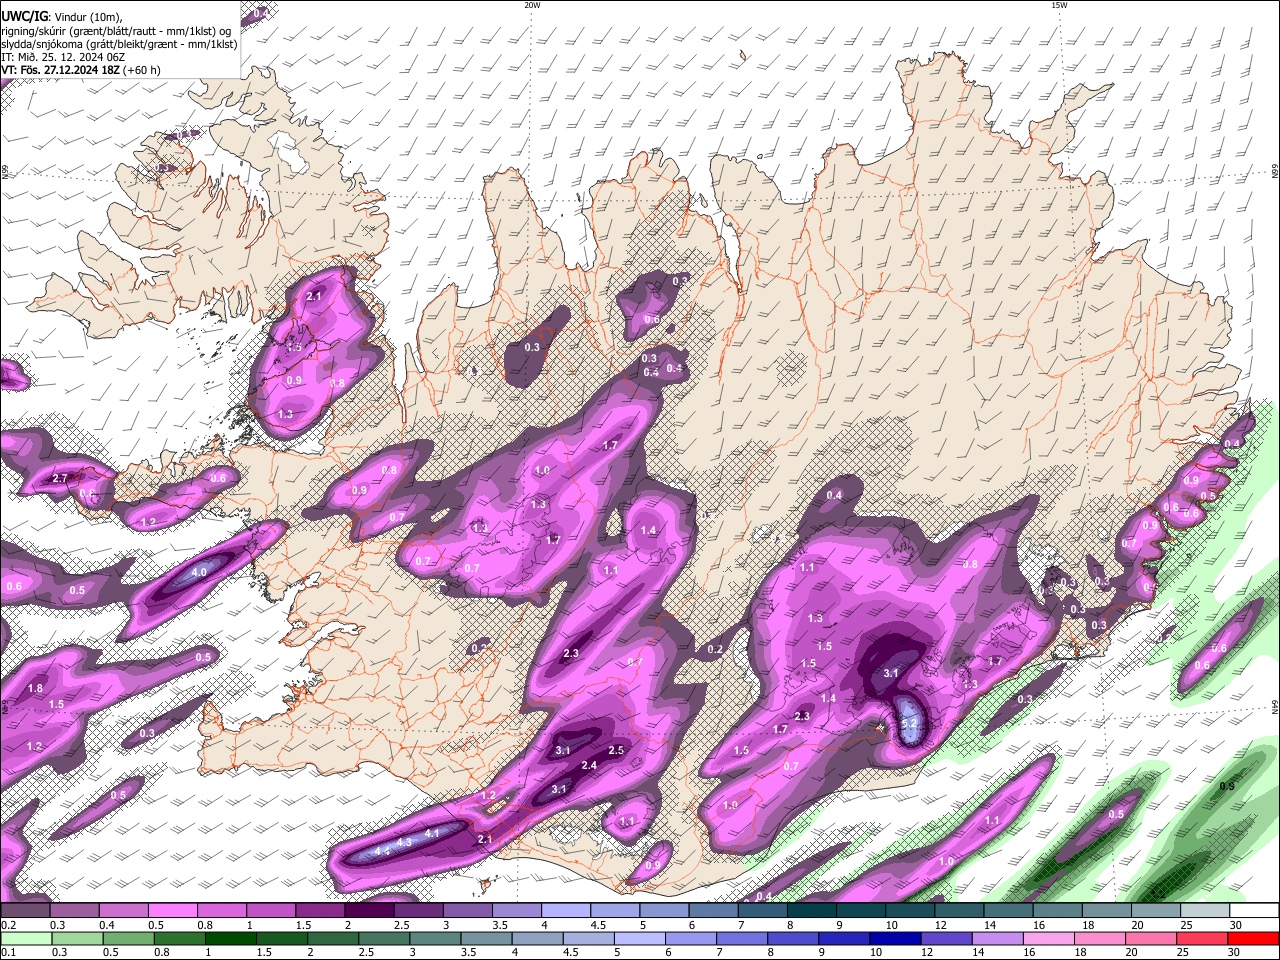Image resolution: width=1280 pixels, height=960 pixels.
Task: Select the upper legend swatch between 0.5 and 0.8
Action: point(172,910)
